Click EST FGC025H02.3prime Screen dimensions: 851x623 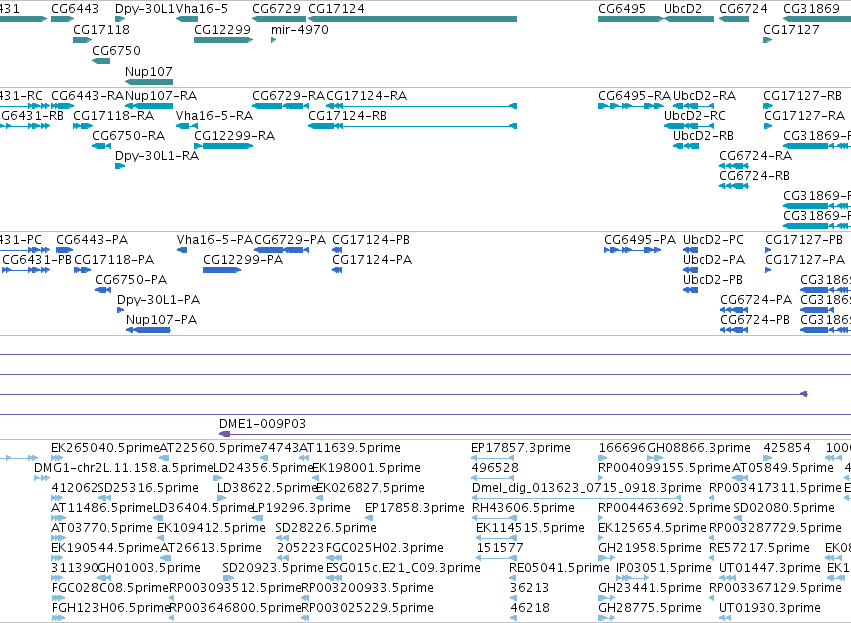384,548
